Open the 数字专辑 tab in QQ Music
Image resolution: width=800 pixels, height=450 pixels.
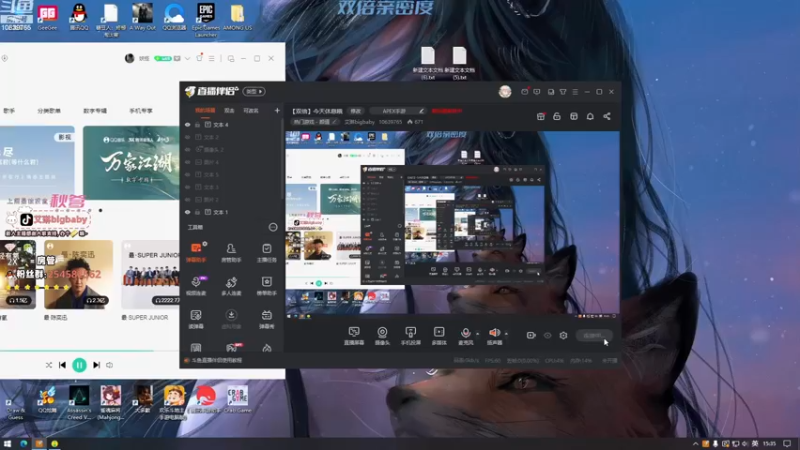(95, 111)
